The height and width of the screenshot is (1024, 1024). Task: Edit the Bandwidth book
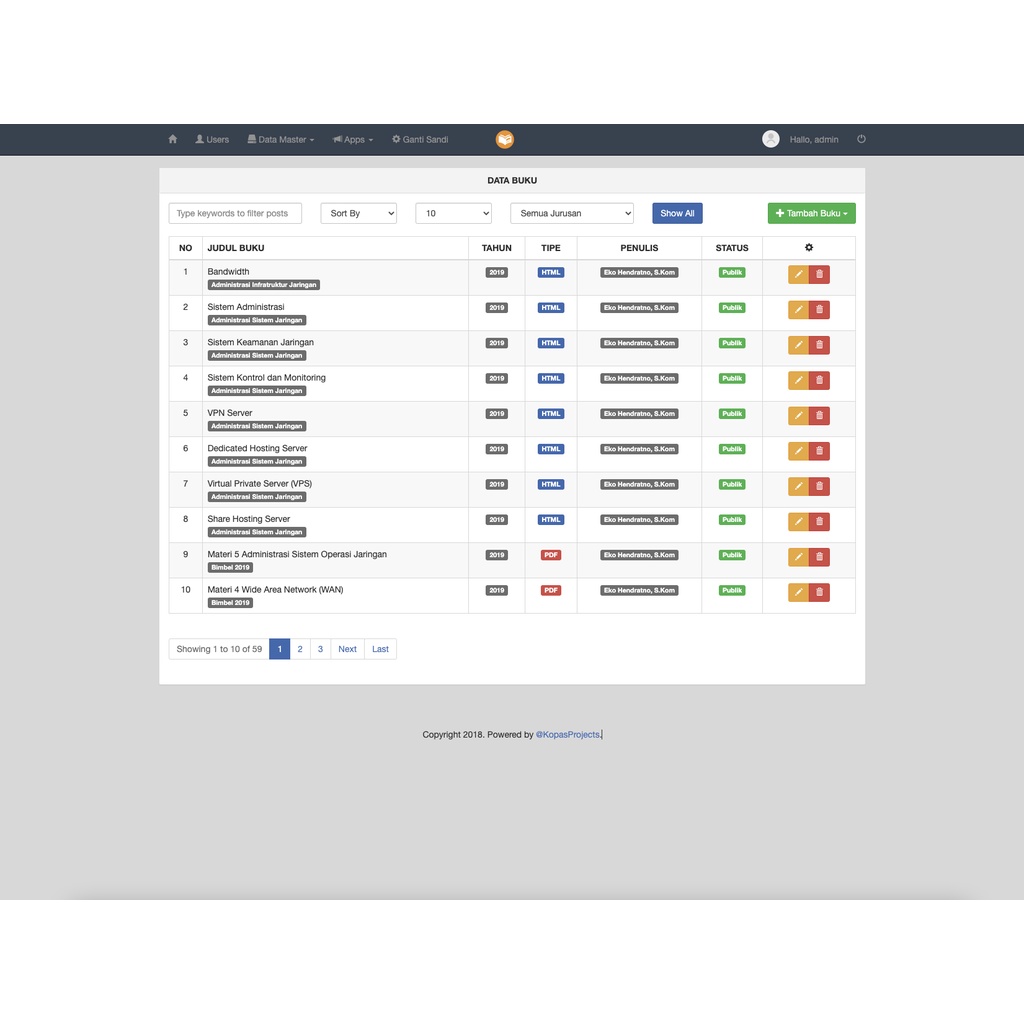click(798, 274)
